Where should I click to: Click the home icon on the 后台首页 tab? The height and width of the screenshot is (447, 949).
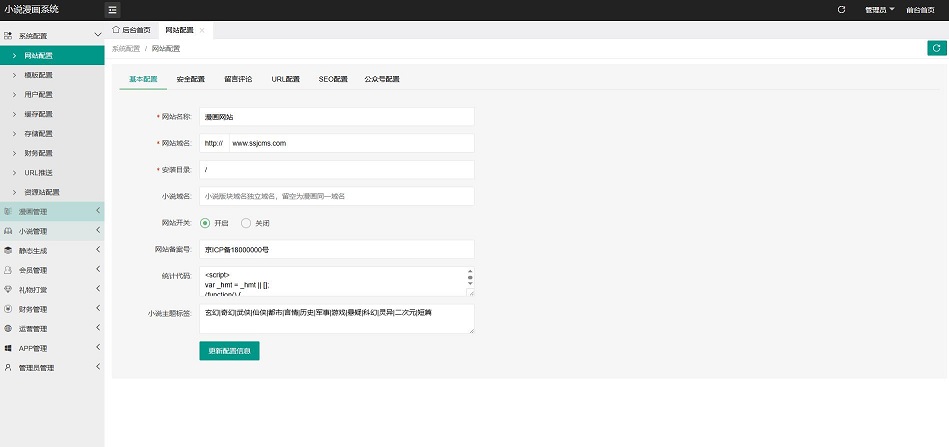point(116,31)
